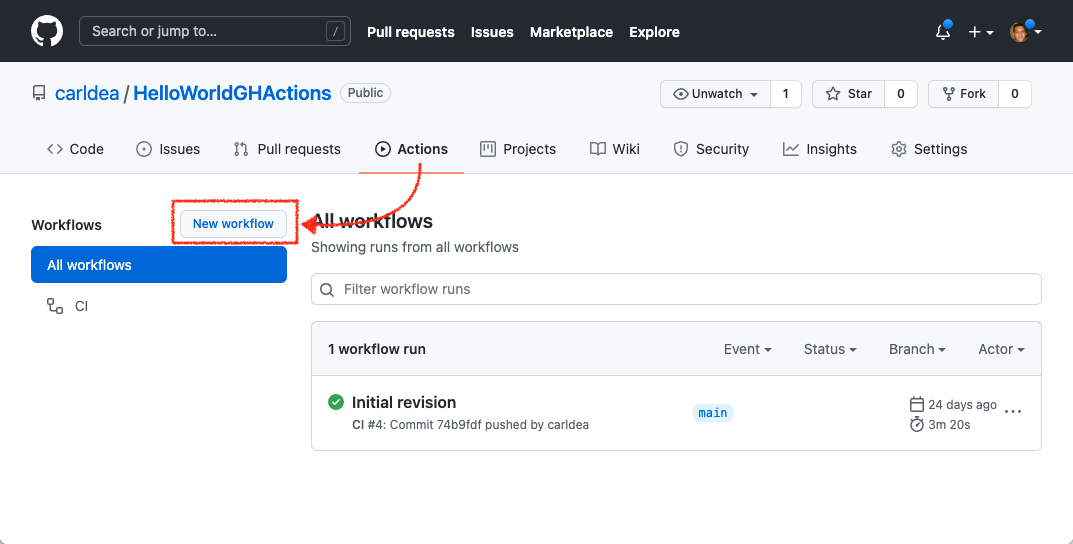Click the main branch label

pos(713,413)
